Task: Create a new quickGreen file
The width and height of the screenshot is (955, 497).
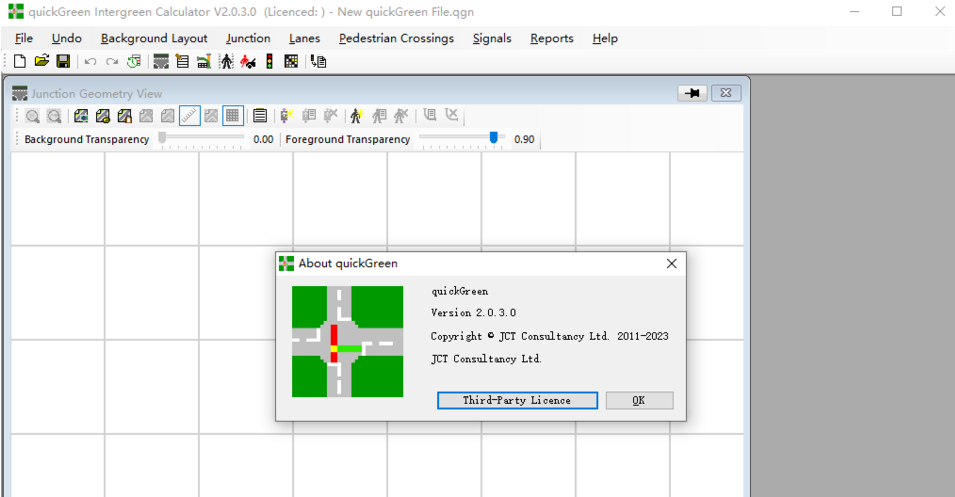Action: pos(19,62)
